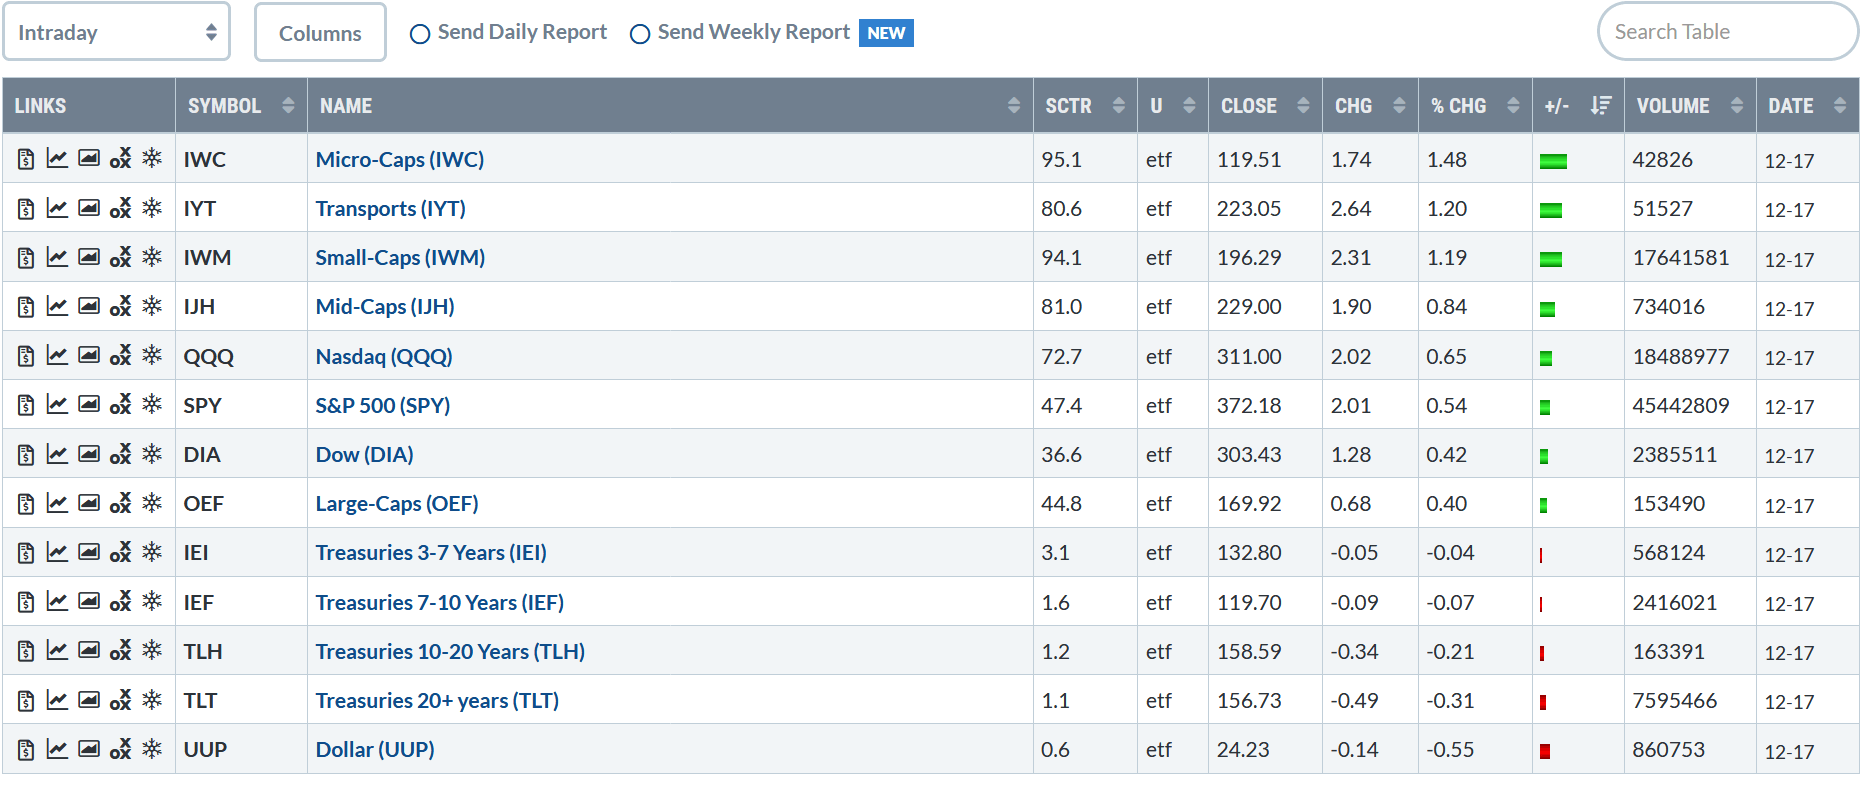Open point & figure icon for DIA row
The height and width of the screenshot is (787, 1866).
coord(120,453)
